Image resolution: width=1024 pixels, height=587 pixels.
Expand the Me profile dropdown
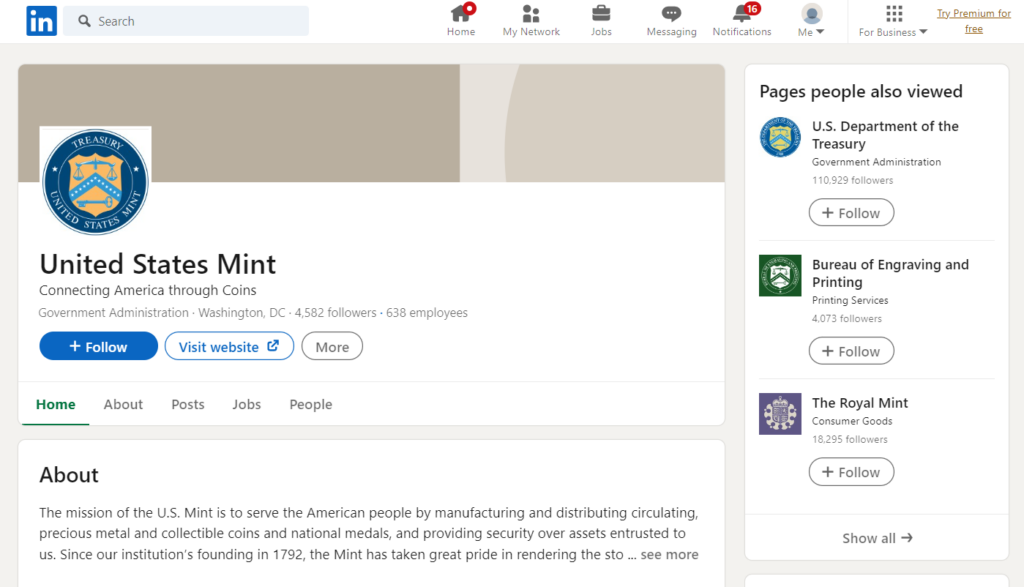(x=811, y=20)
